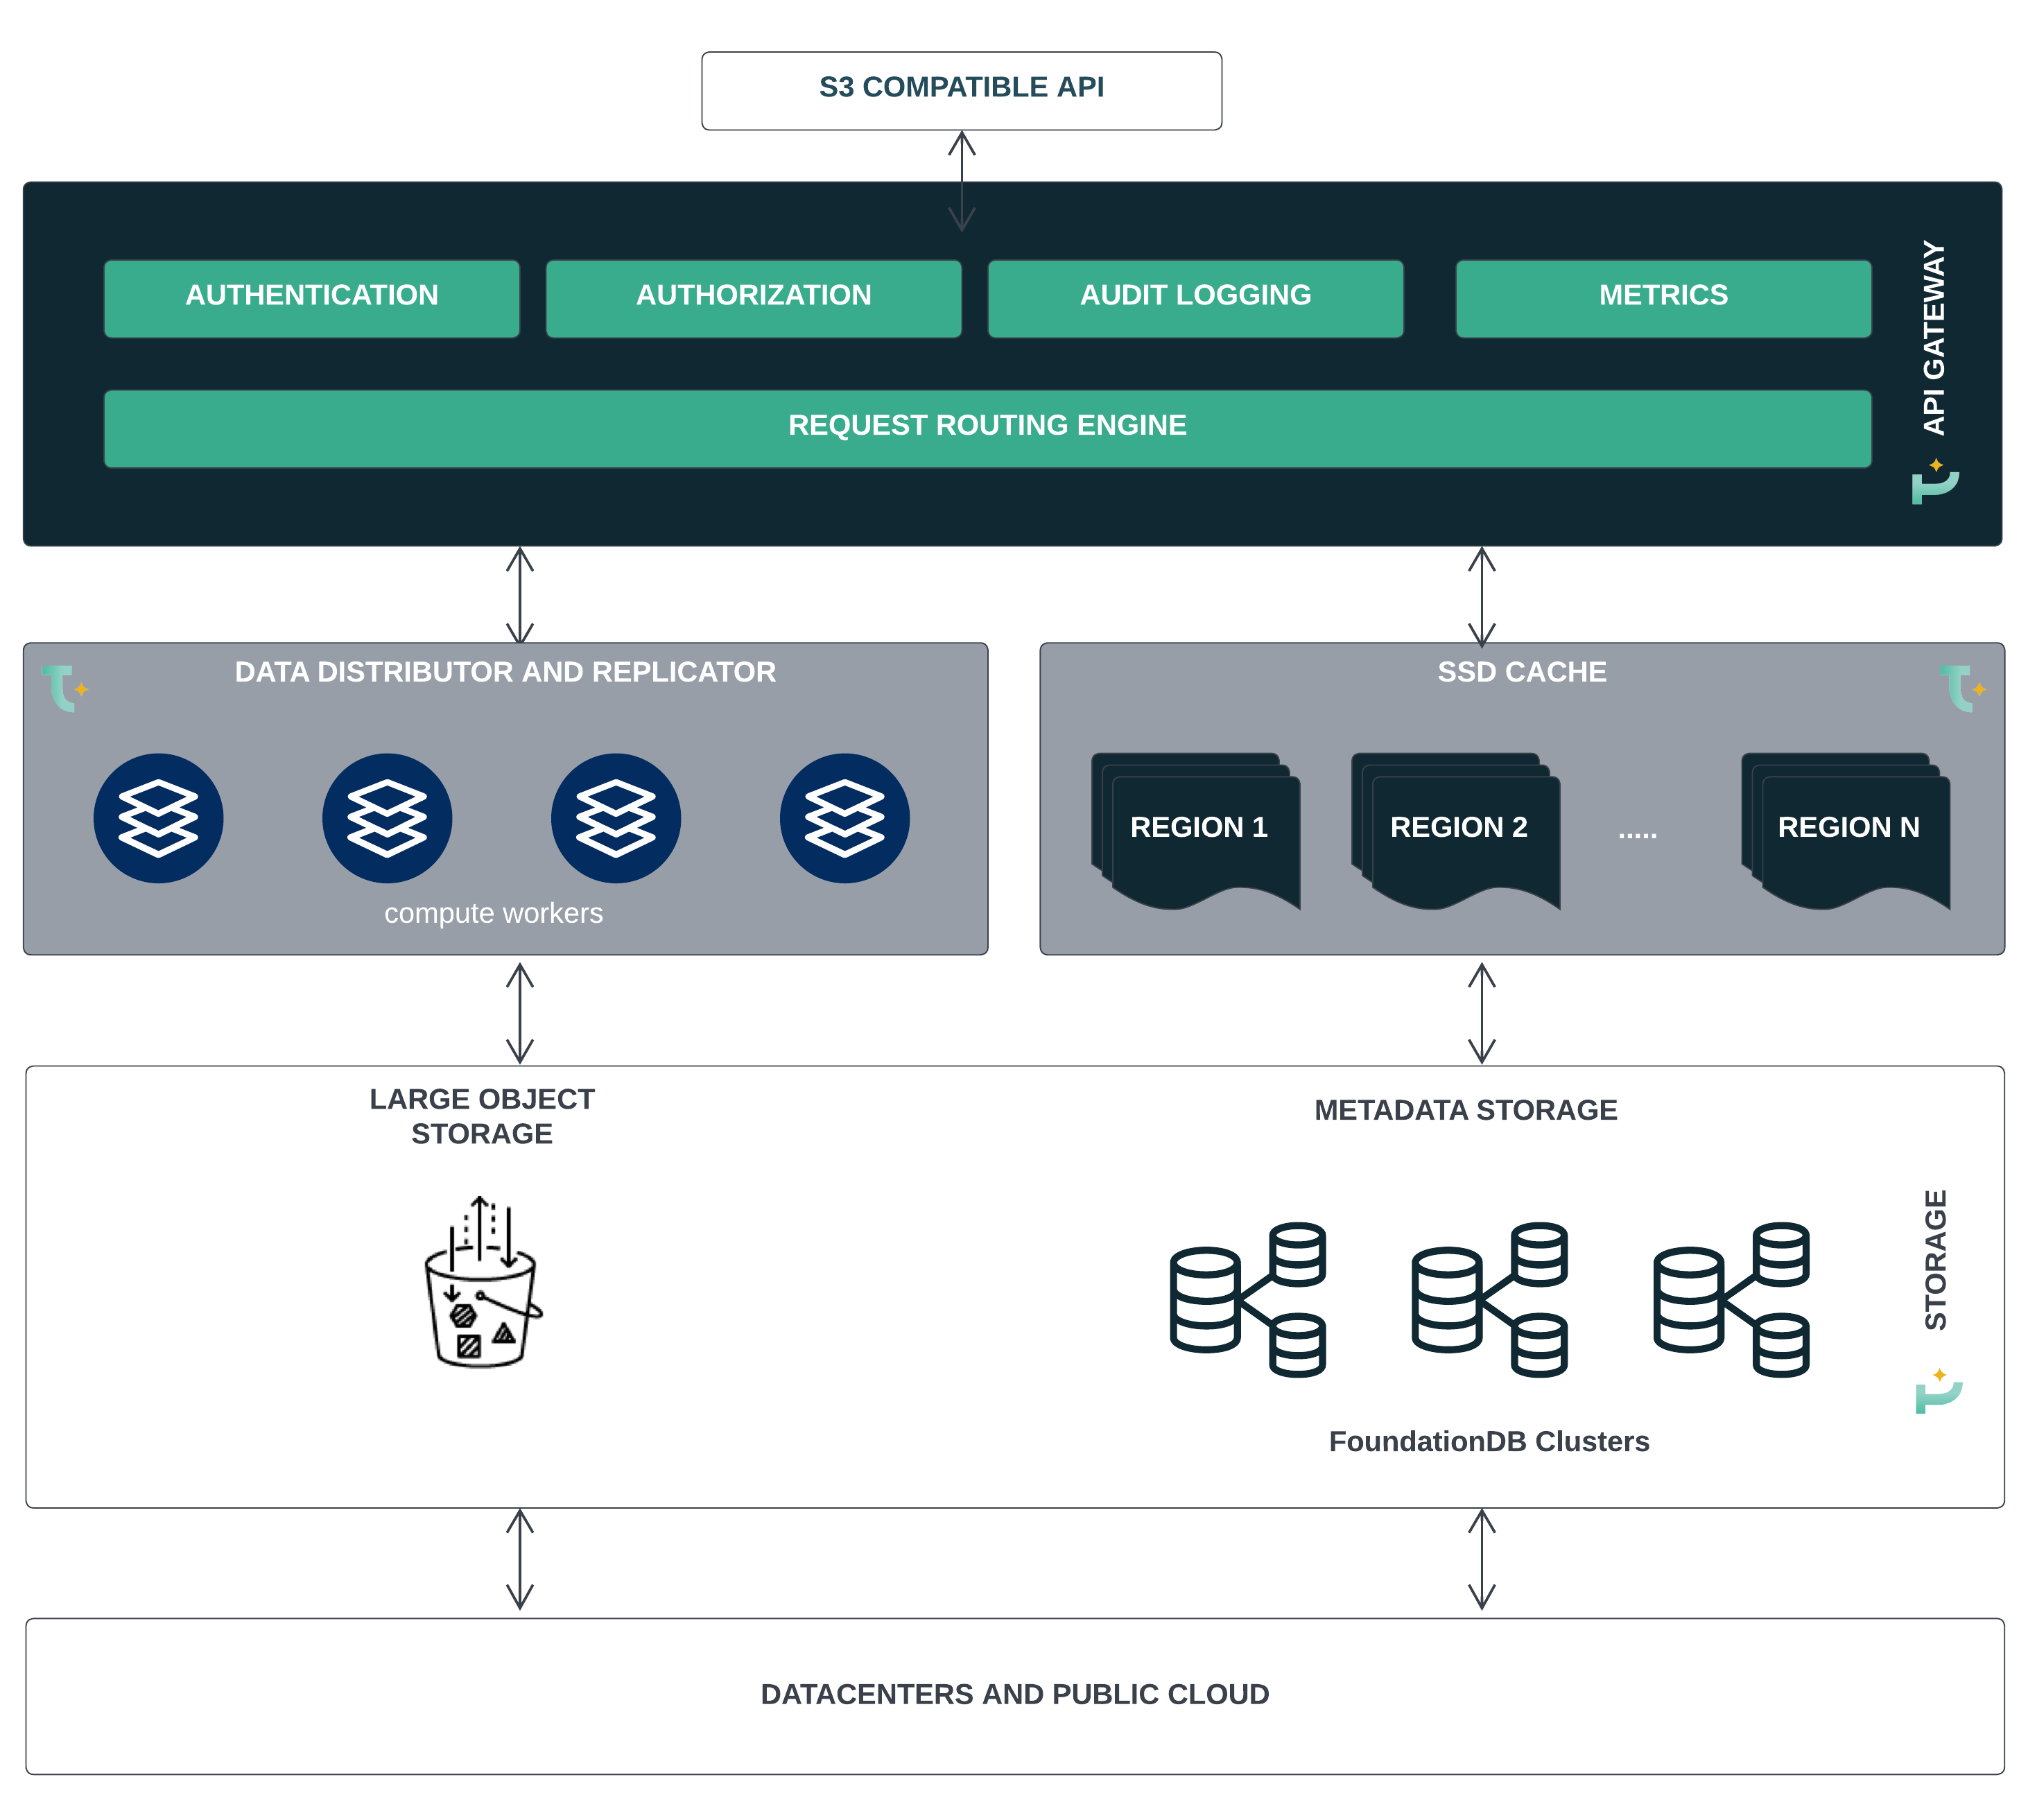Image resolution: width=2028 pixels, height=1820 pixels.
Task: Select the AUTHORIZATION block
Action: pyautogui.click(x=753, y=298)
